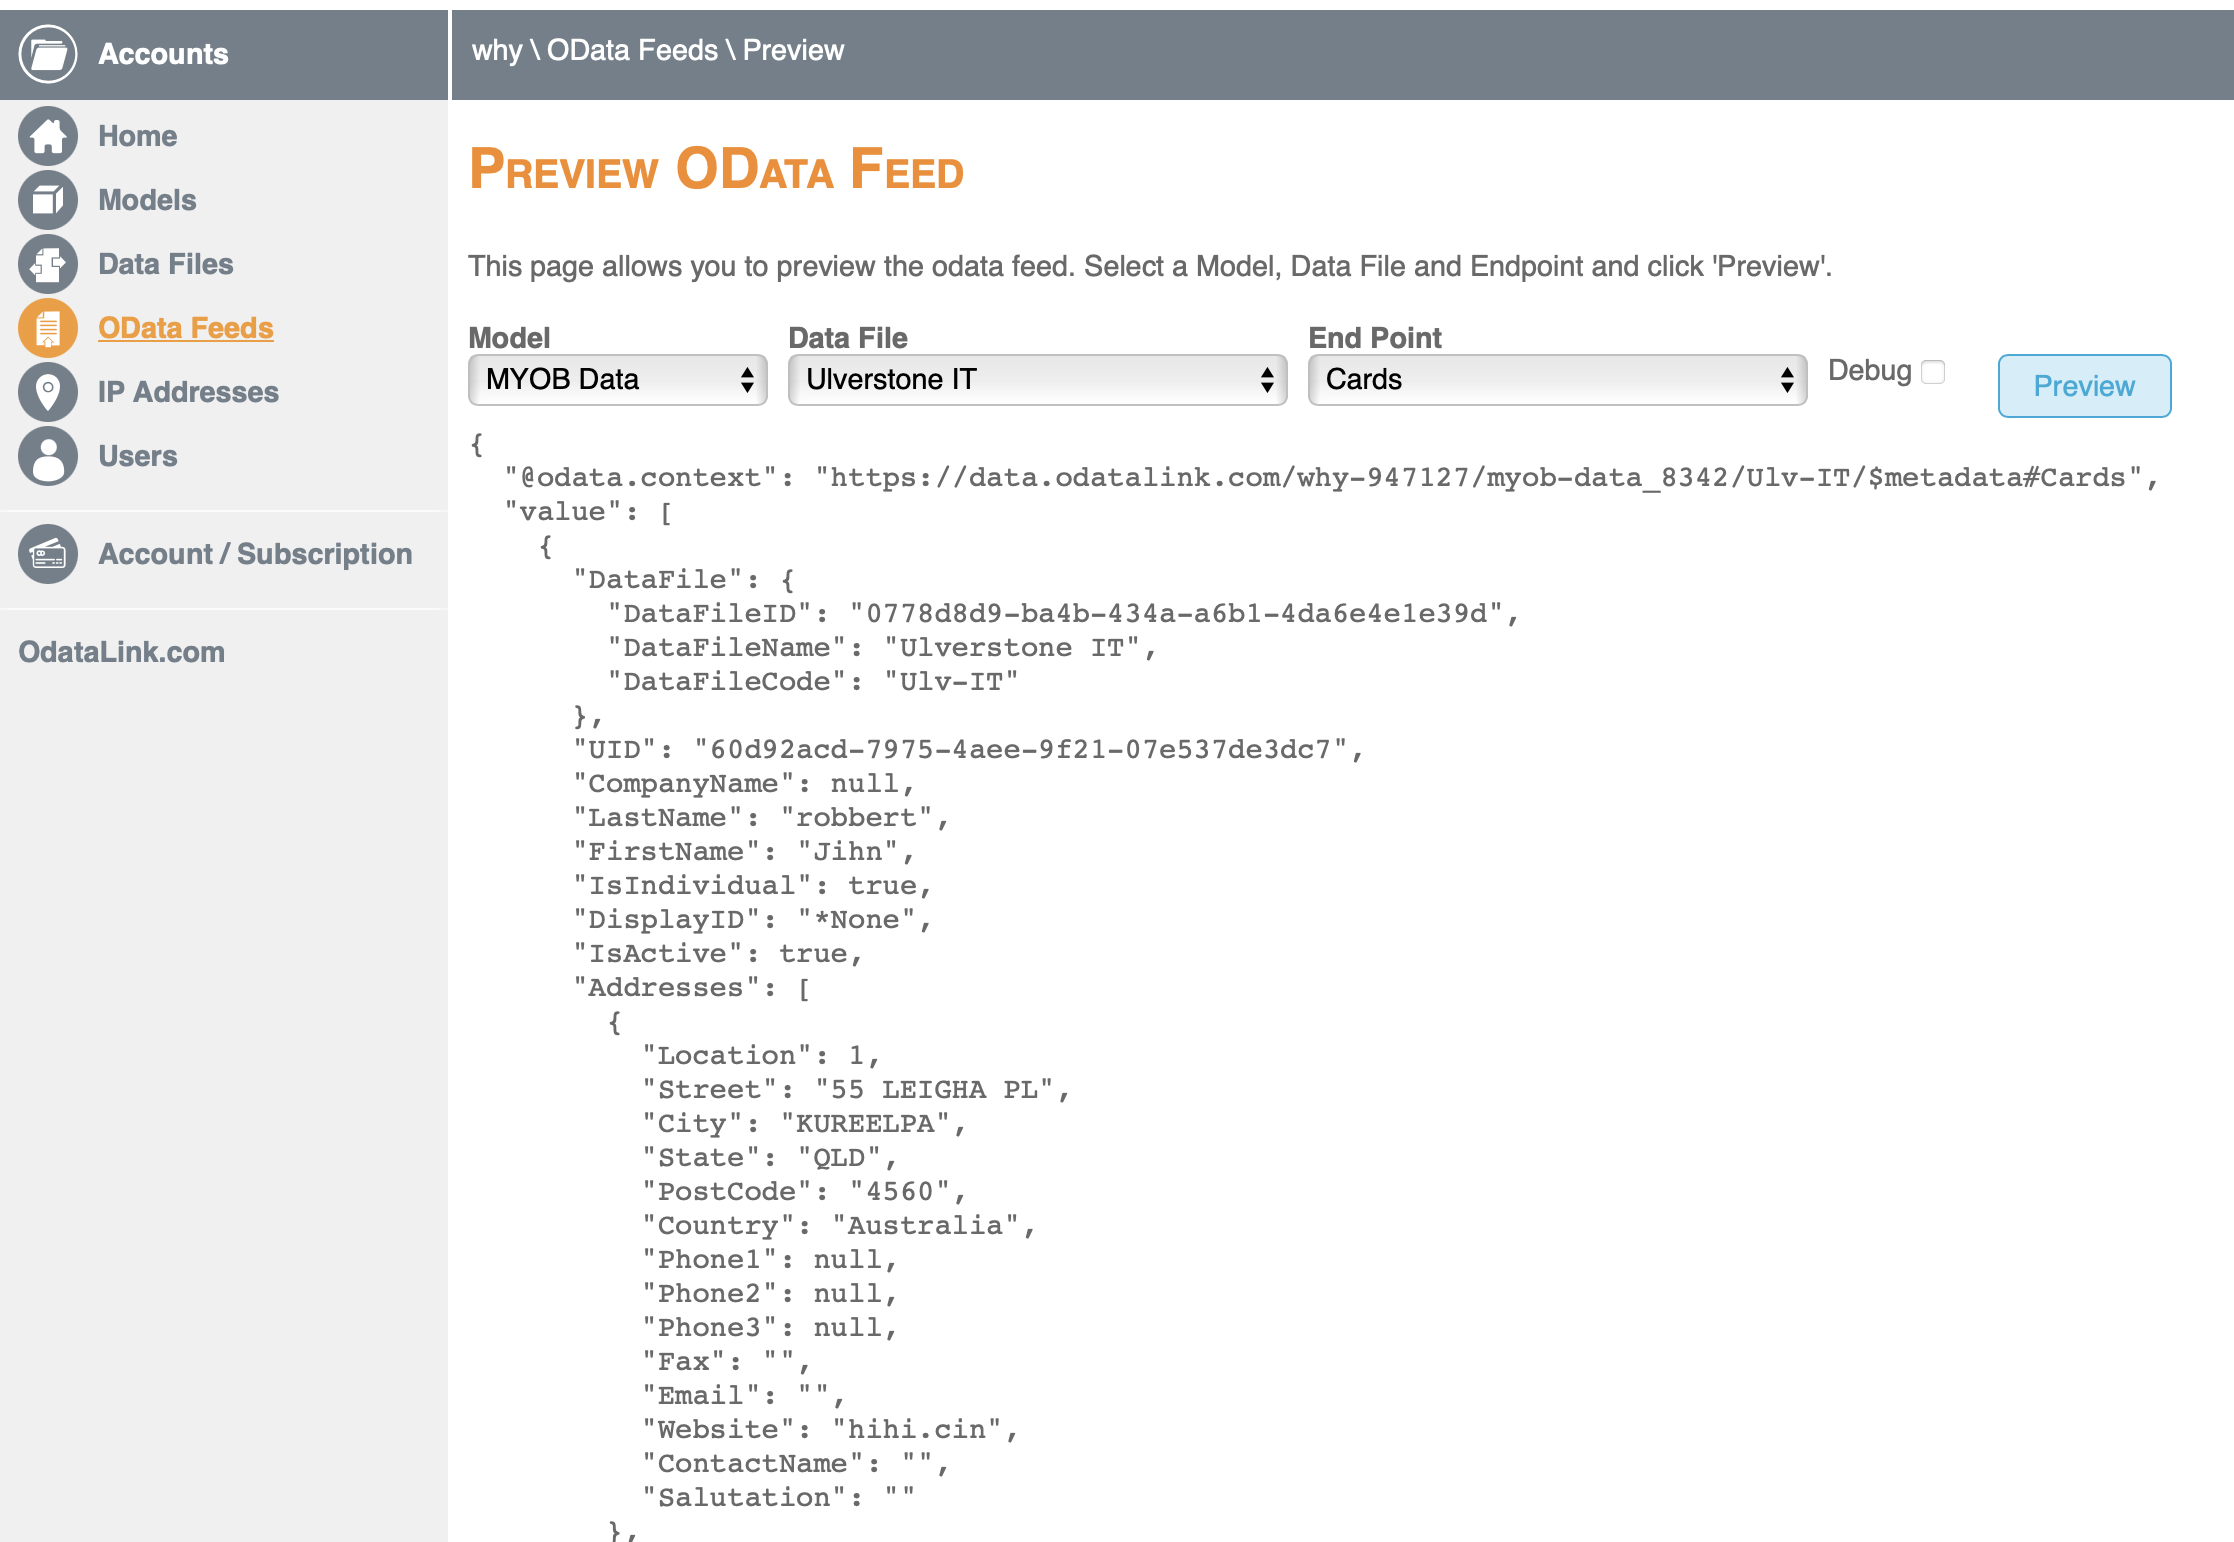Click the "Phone1": null line

tap(769, 1260)
